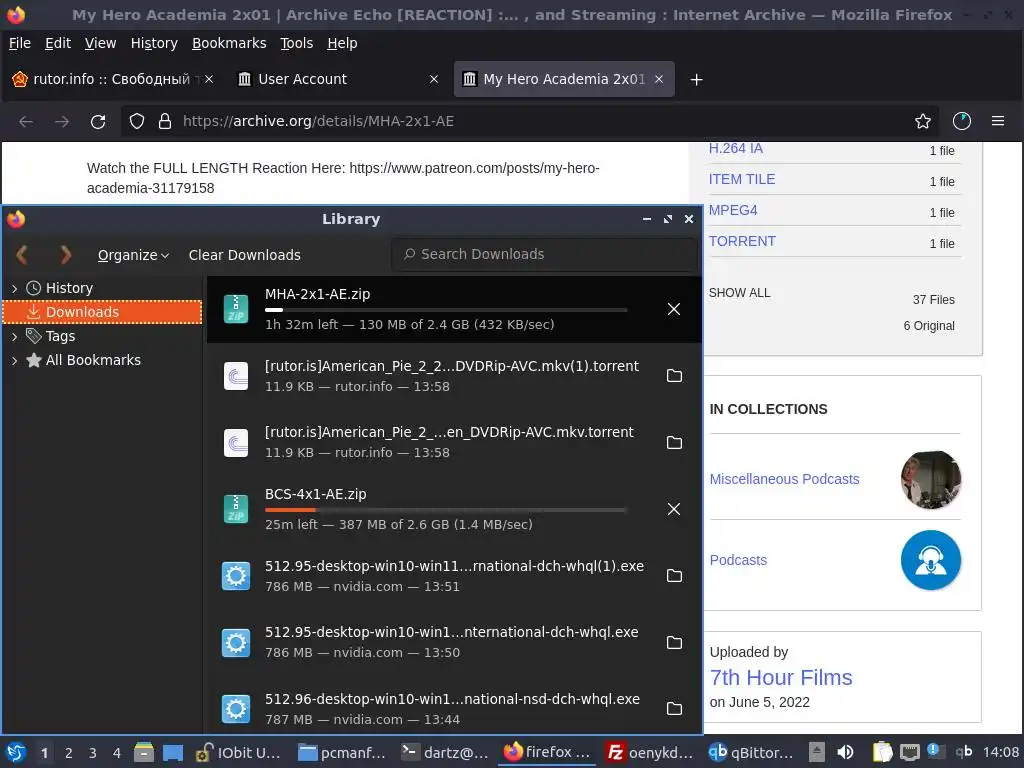Cancel the BCS-4x1-AE.zip download
The width and height of the screenshot is (1024, 768).
click(x=674, y=509)
